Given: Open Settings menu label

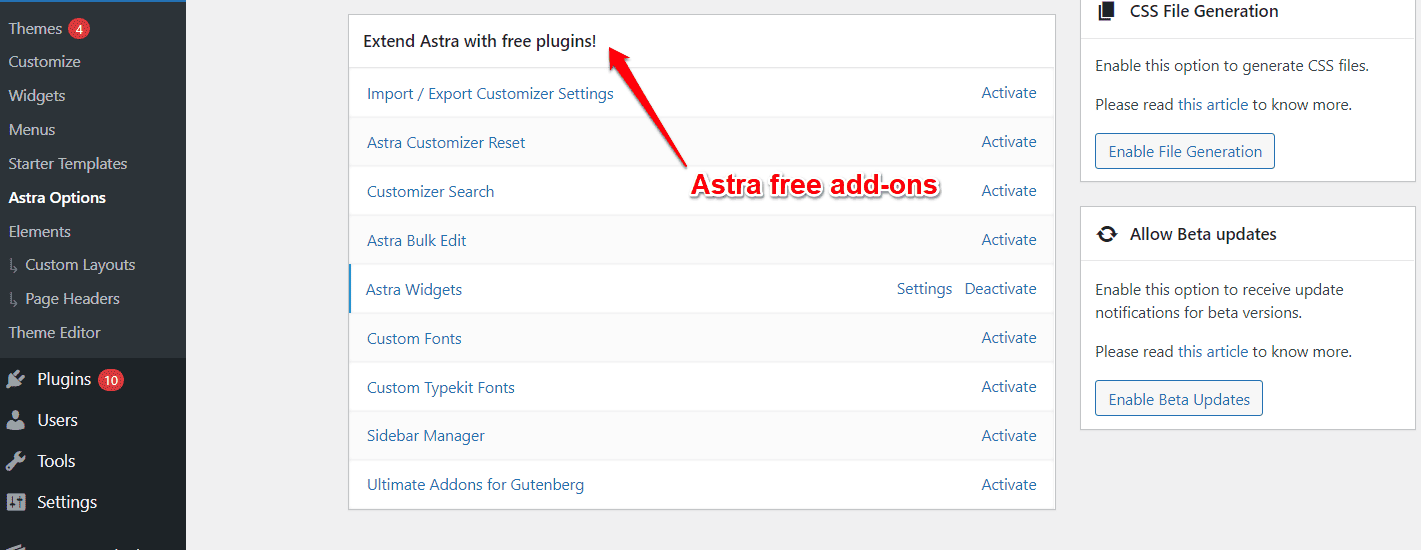Looking at the screenshot, I should pos(67,503).
